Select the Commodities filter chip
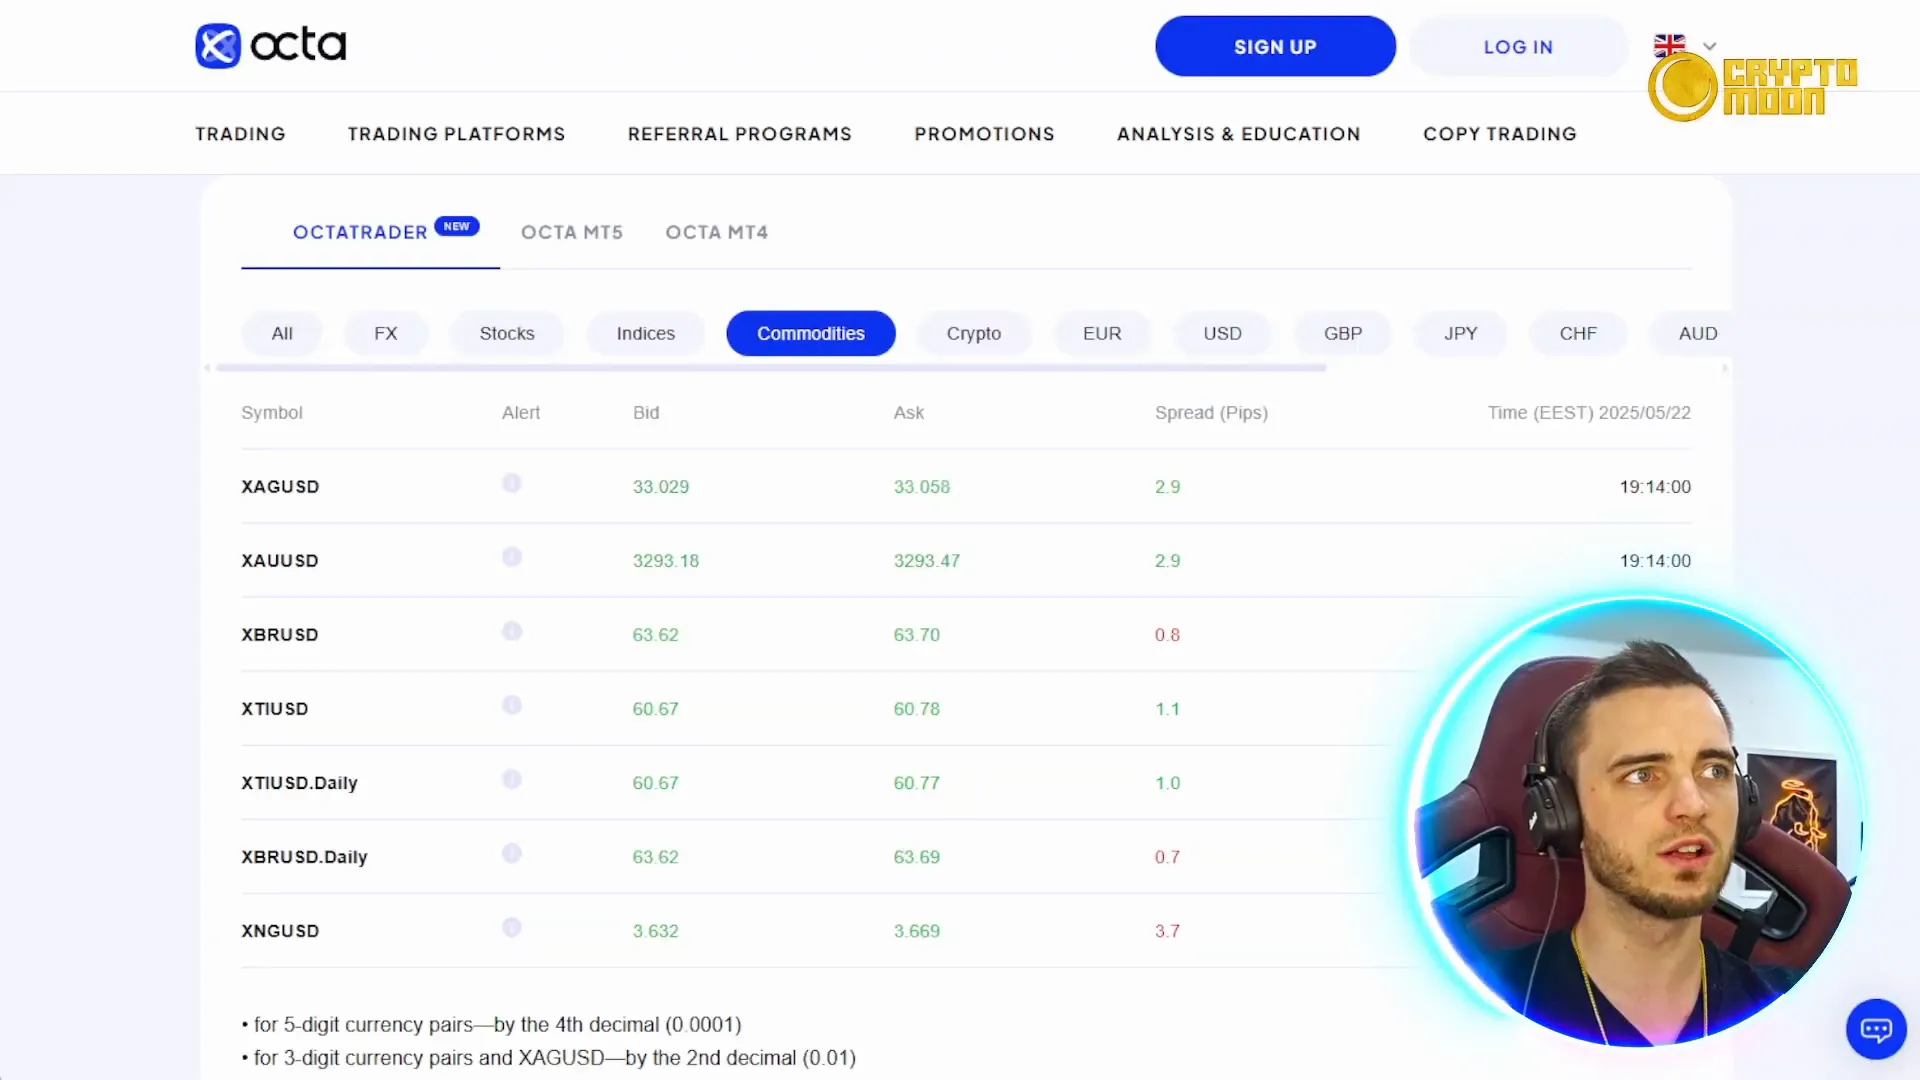Screen dimensions: 1920x1080 tap(811, 333)
